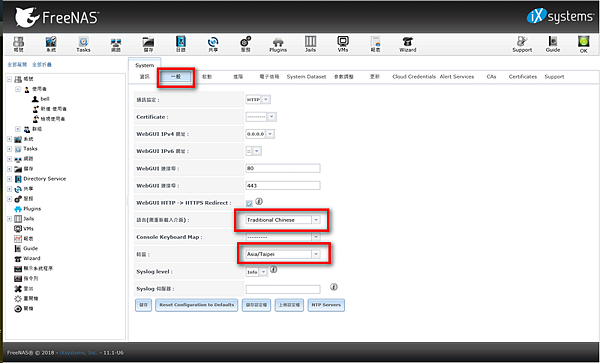Screen dimensions: 600x363
Task: Open System icon in top toolbar
Action: (x=51, y=44)
